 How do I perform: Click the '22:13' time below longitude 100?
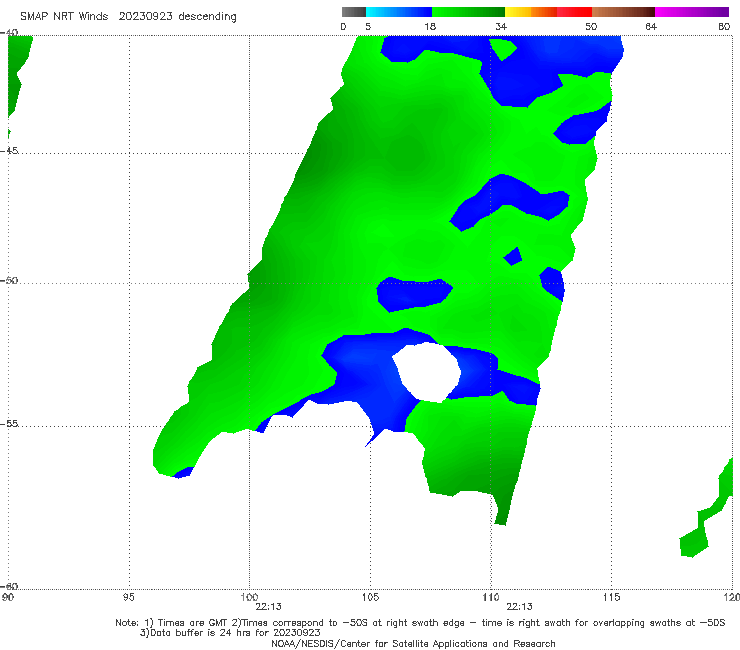click(x=269, y=607)
